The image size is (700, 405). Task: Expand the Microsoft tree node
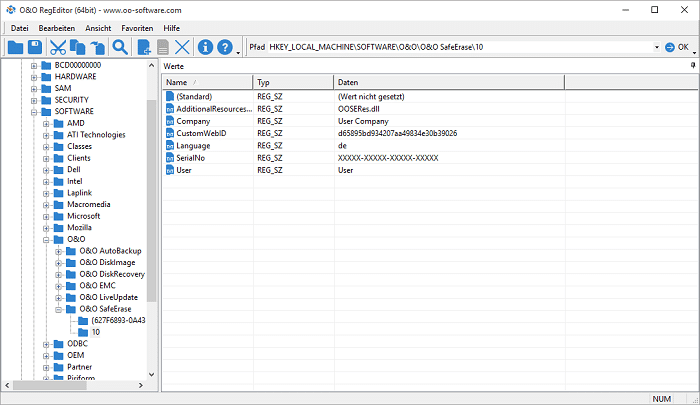pos(46,216)
